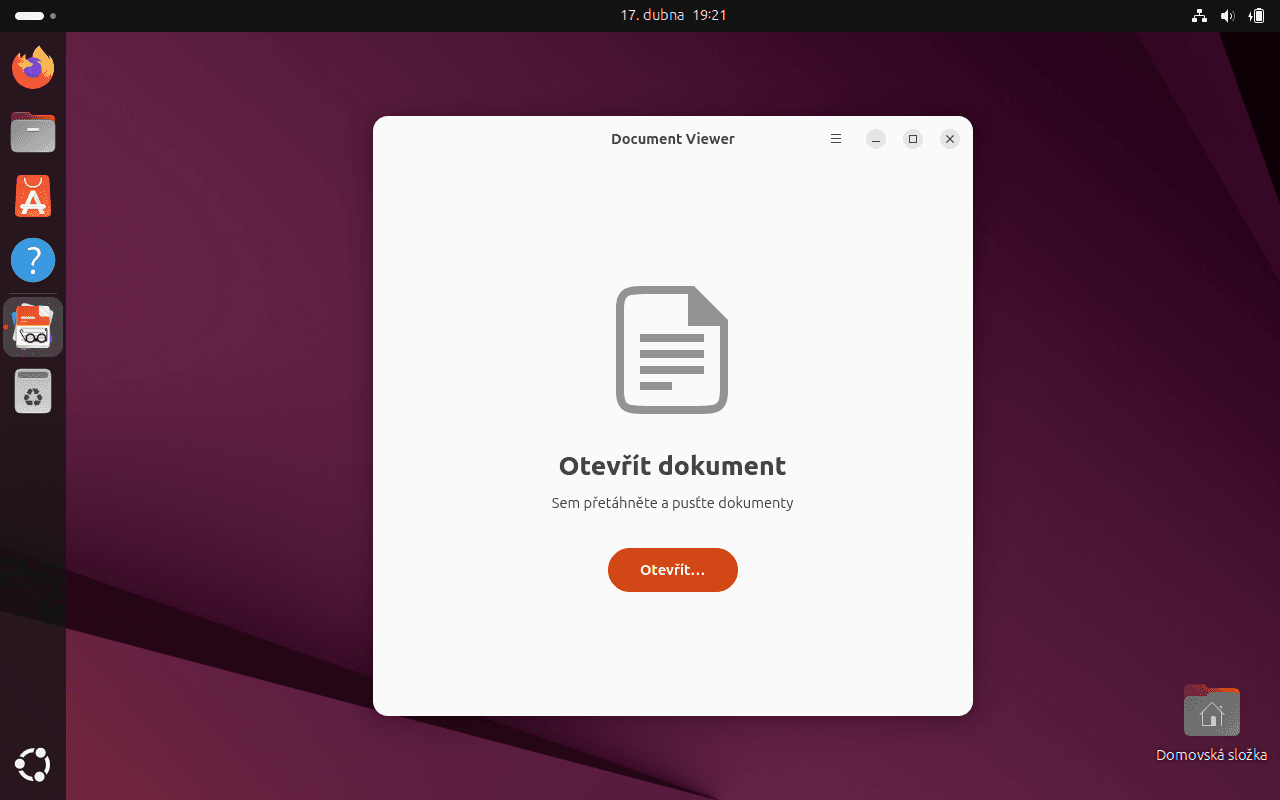Open the Document Viewer hamburger menu
This screenshot has width=1280, height=800.
[836, 139]
